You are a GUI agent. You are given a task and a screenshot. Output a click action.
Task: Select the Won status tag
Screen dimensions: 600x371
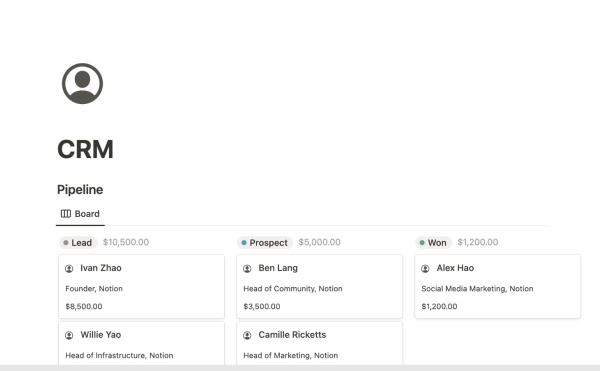click(434, 242)
